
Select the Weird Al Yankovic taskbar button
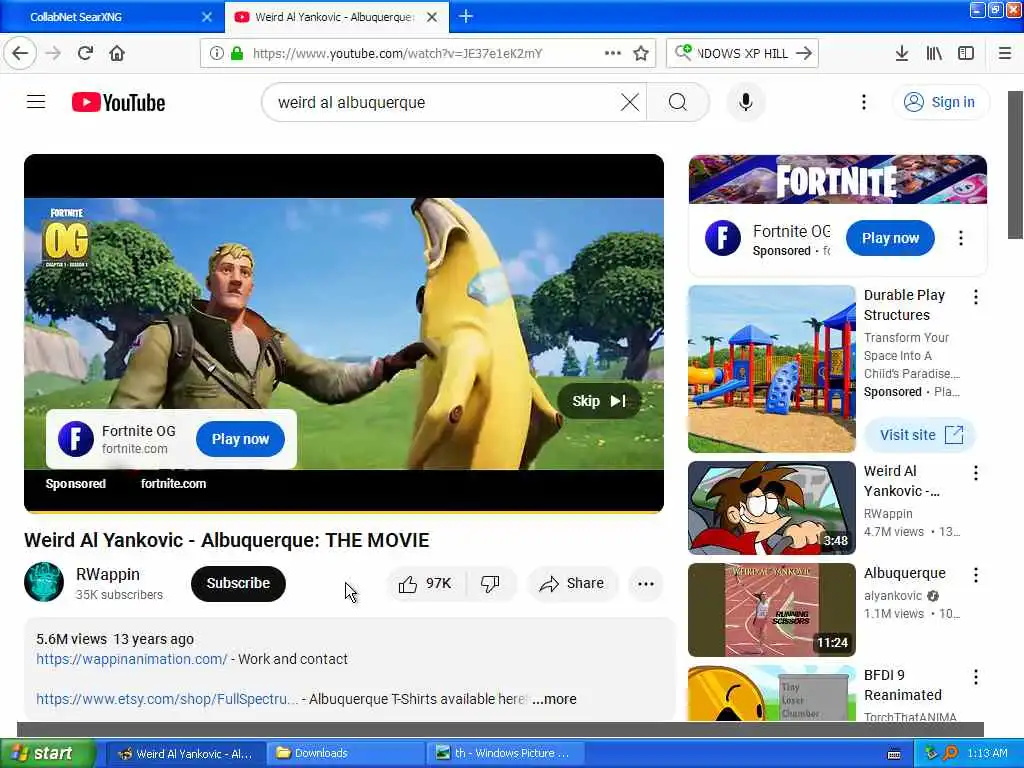[185, 753]
